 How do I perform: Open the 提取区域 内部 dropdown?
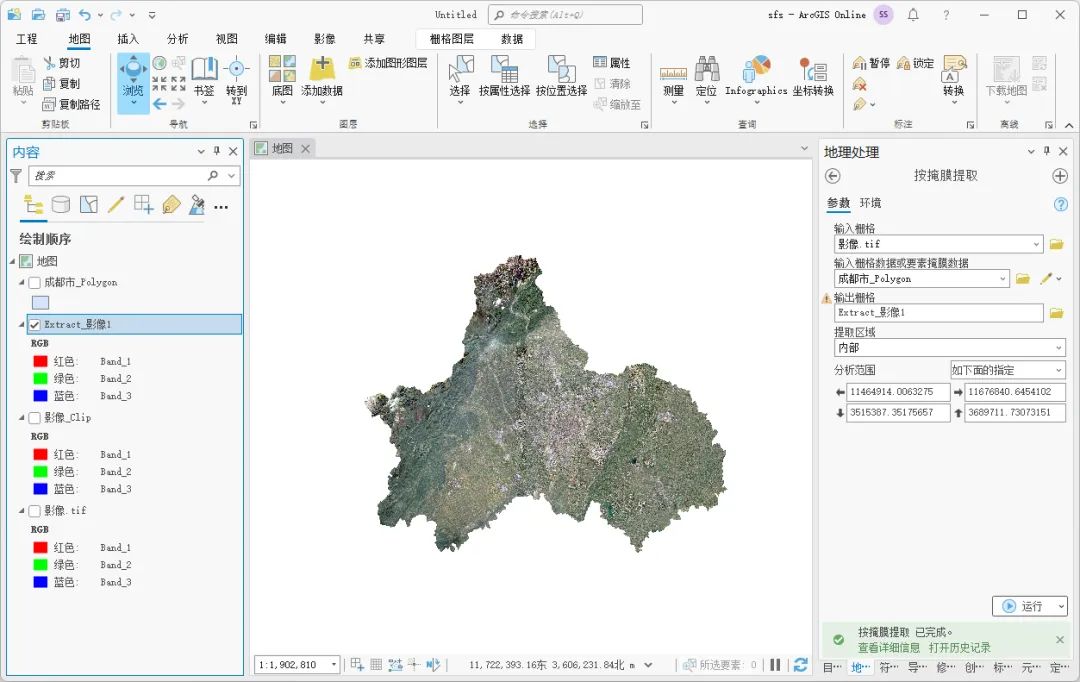click(x=1059, y=348)
